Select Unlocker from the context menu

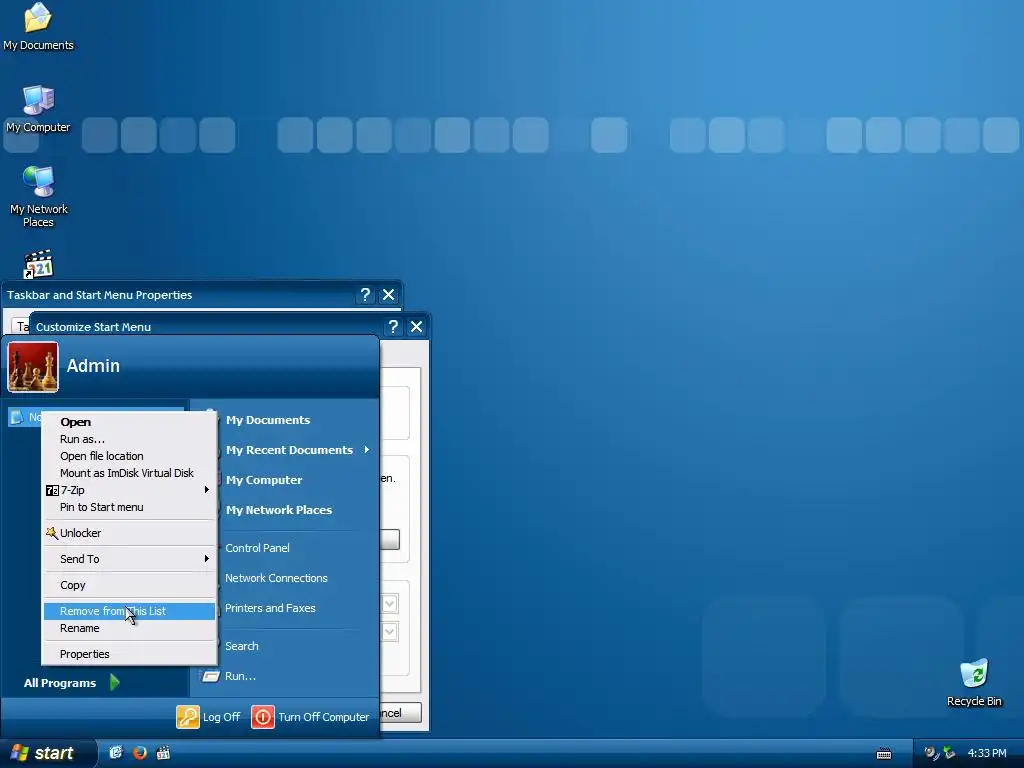point(129,533)
